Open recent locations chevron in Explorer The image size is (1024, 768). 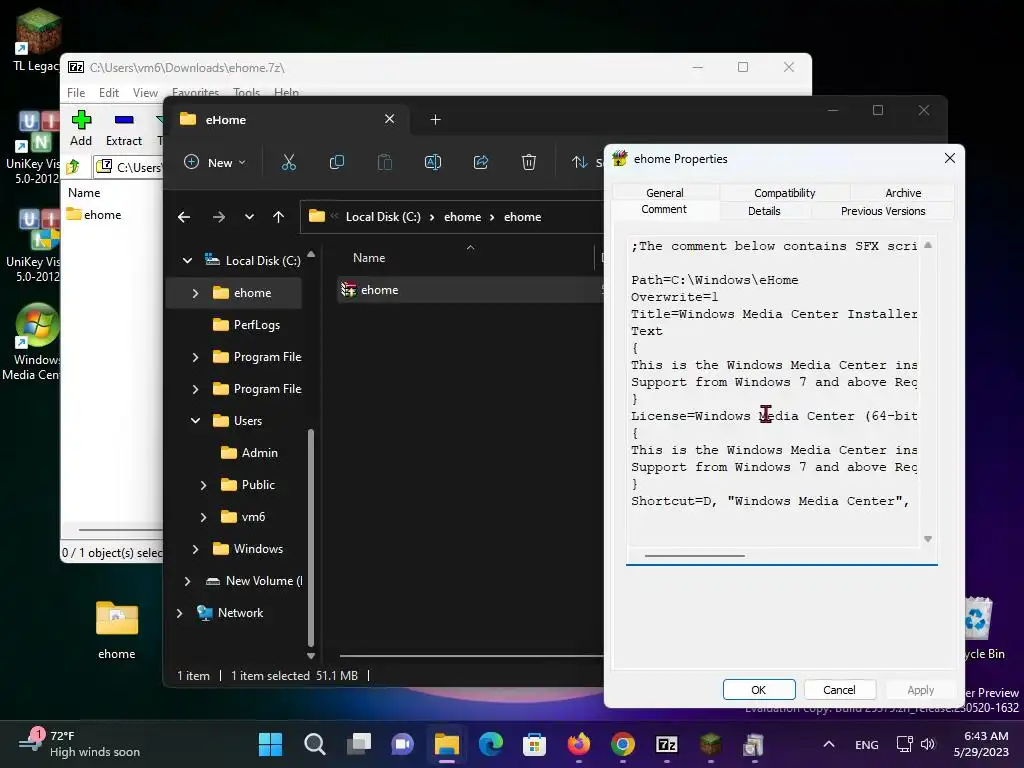pyautogui.click(x=249, y=217)
